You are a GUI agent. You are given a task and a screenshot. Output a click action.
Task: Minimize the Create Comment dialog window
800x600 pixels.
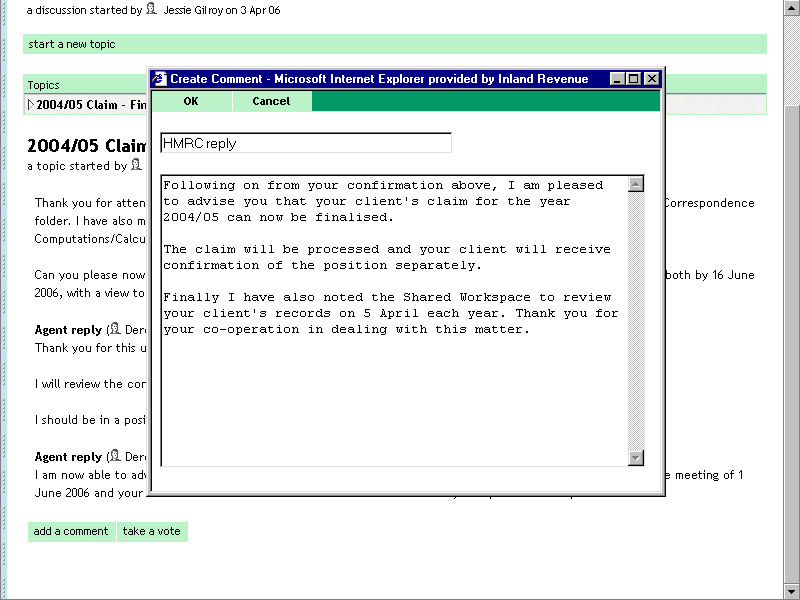coord(618,79)
